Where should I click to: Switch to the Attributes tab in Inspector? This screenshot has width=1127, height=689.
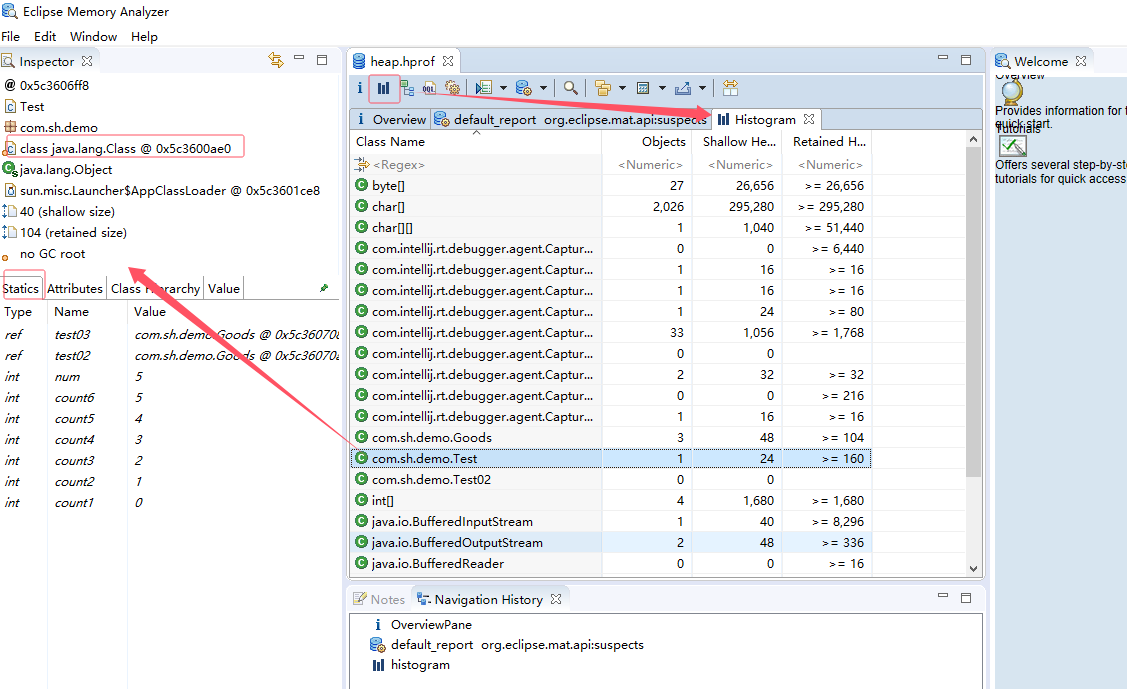(x=75, y=288)
